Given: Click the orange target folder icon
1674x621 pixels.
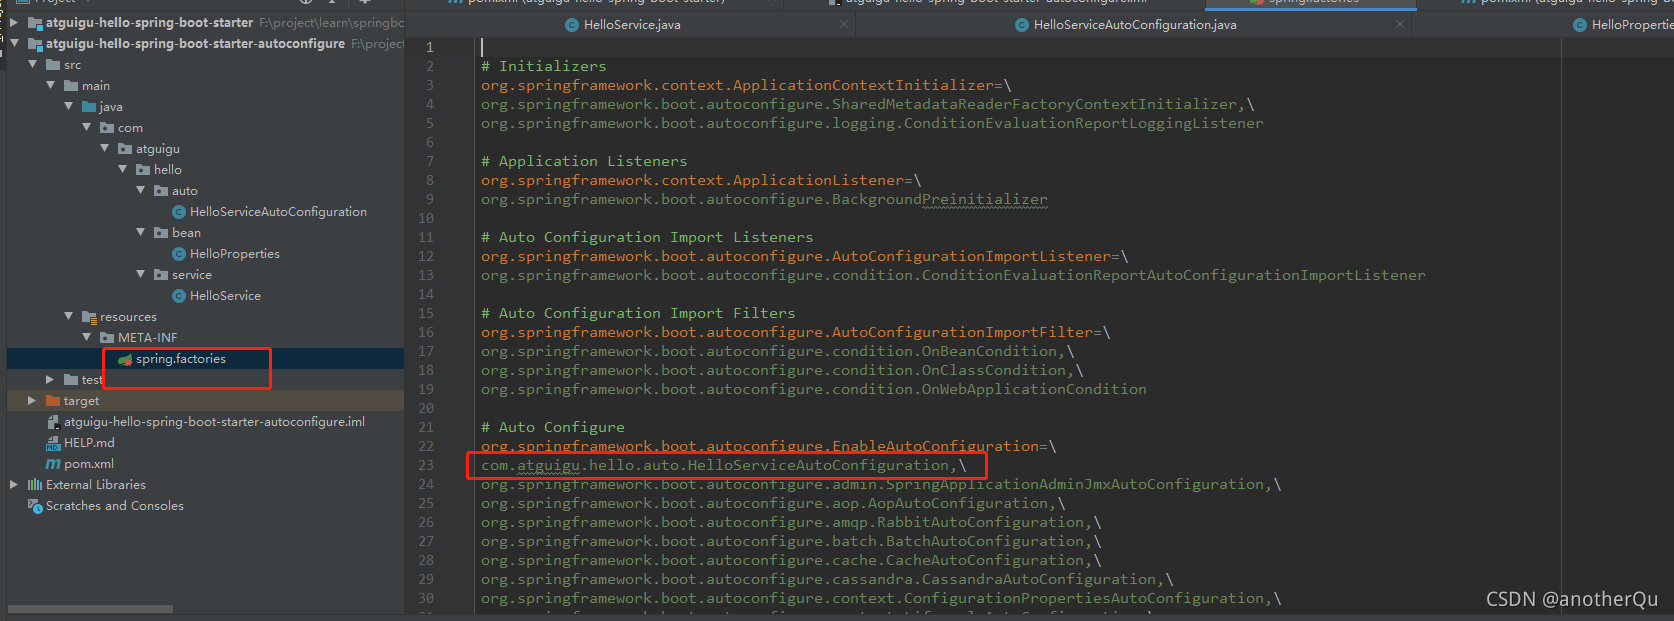Looking at the screenshot, I should (53, 400).
